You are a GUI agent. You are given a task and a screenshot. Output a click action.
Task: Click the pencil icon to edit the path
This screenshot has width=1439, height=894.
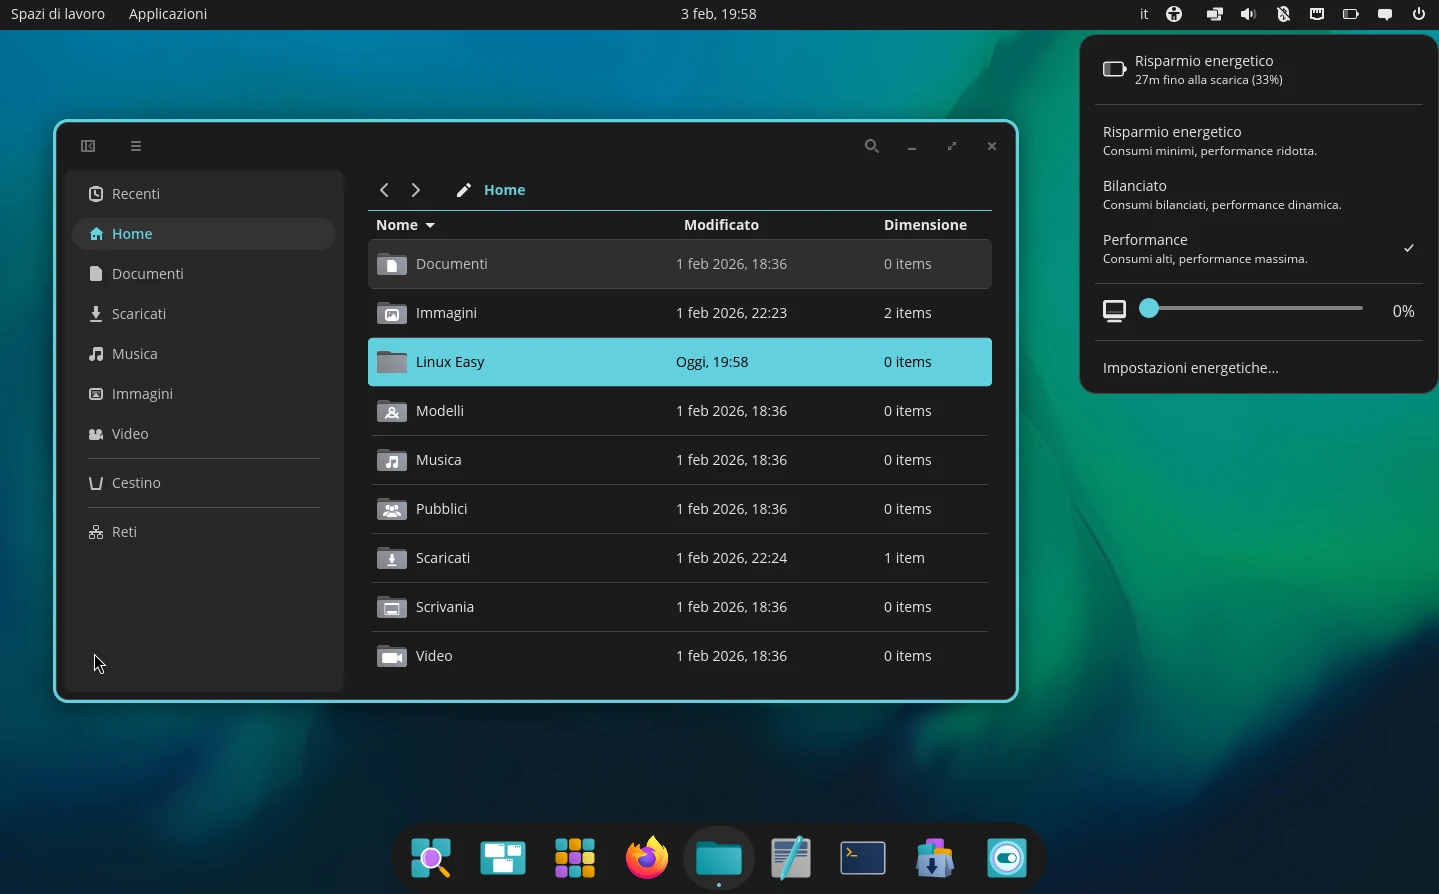tap(463, 190)
